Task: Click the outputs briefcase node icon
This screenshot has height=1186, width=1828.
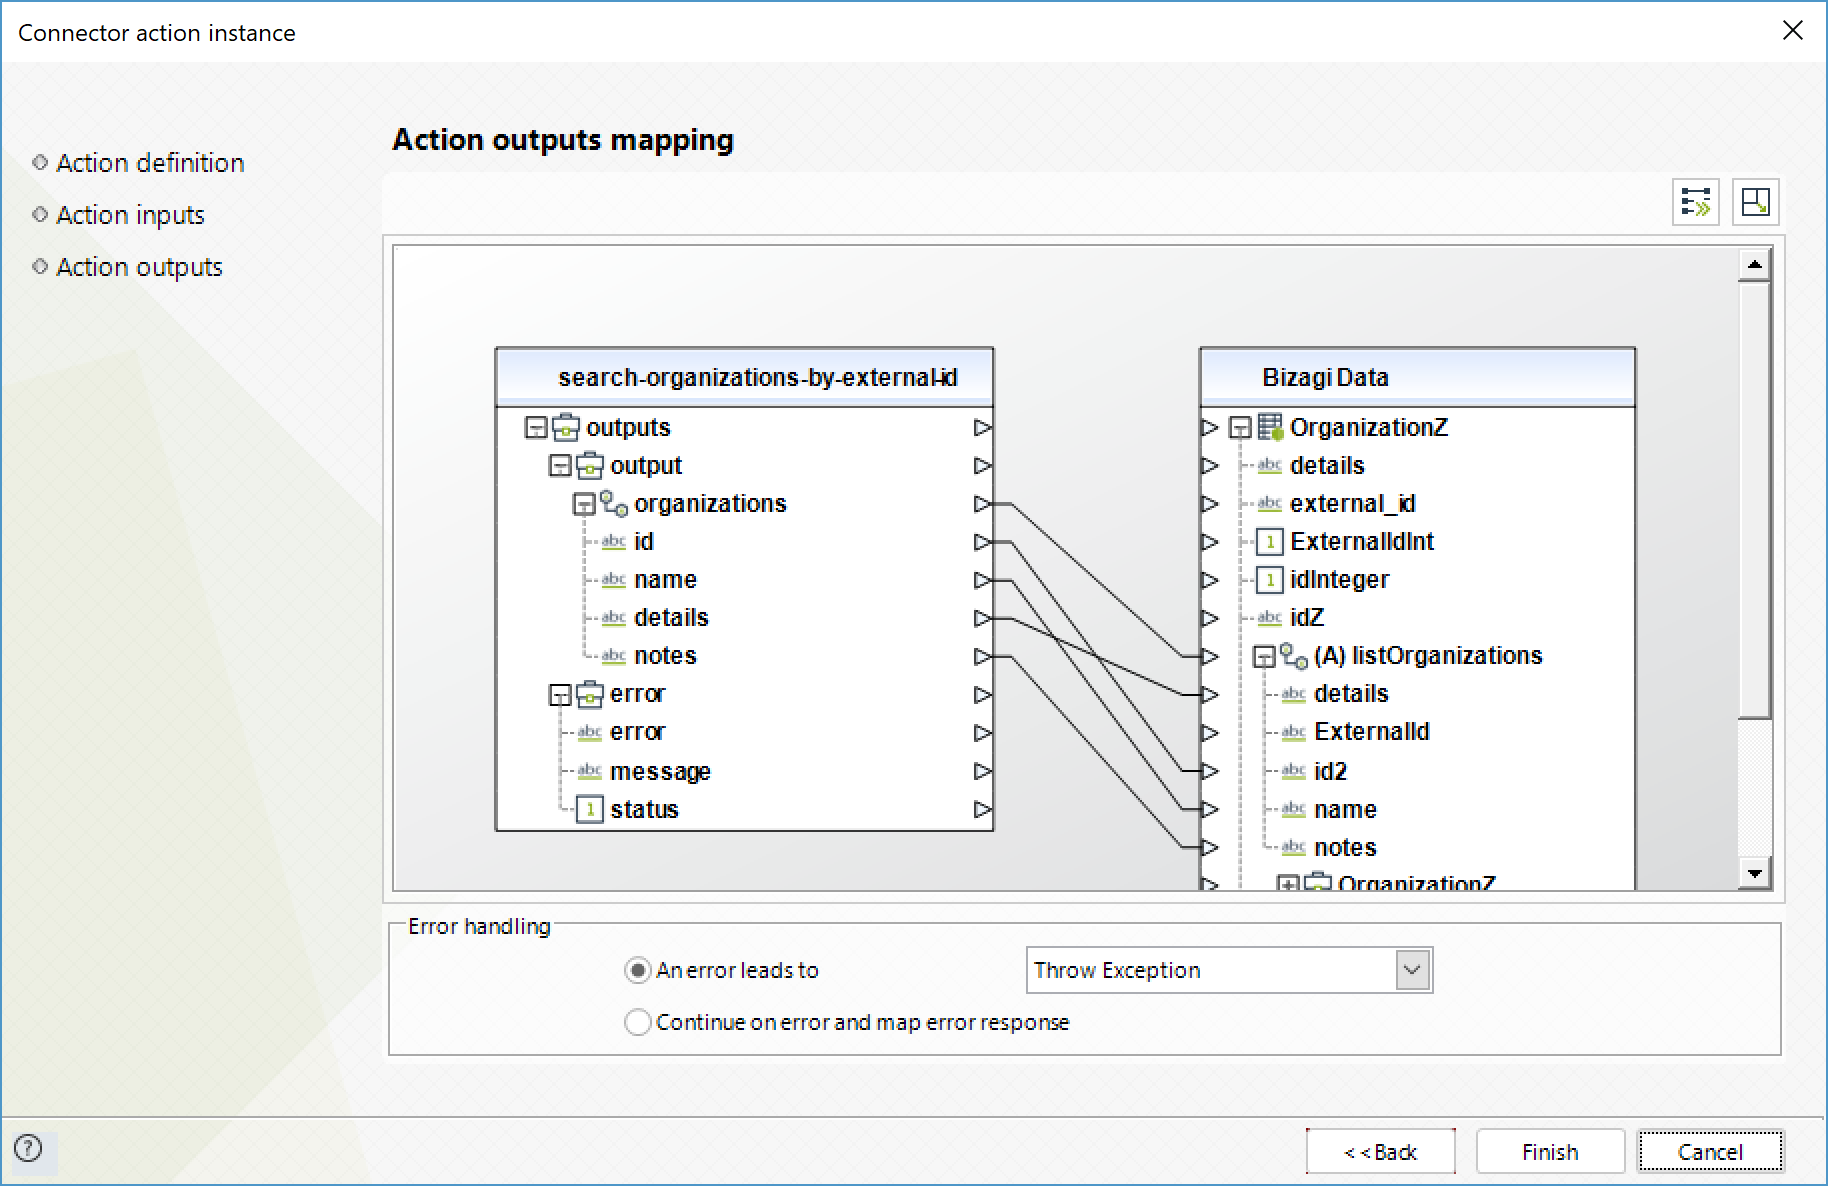Action: tap(566, 428)
